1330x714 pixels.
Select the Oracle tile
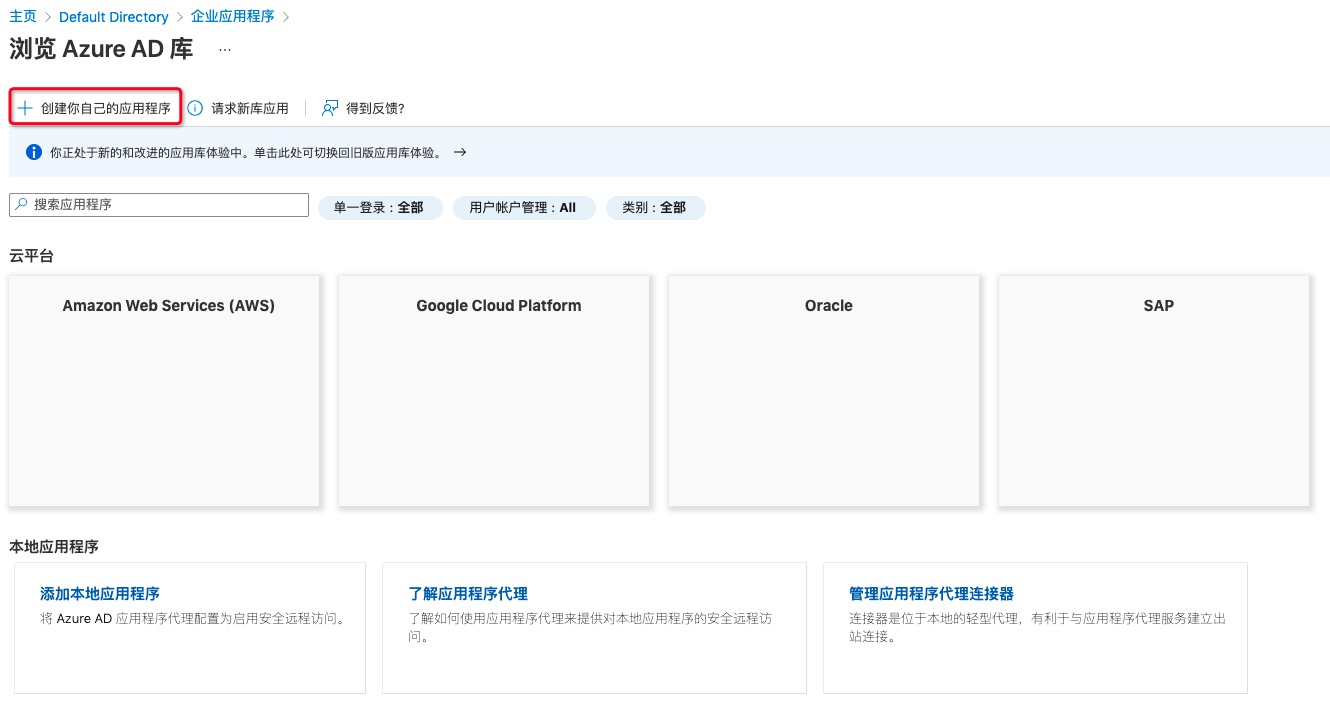click(x=824, y=391)
